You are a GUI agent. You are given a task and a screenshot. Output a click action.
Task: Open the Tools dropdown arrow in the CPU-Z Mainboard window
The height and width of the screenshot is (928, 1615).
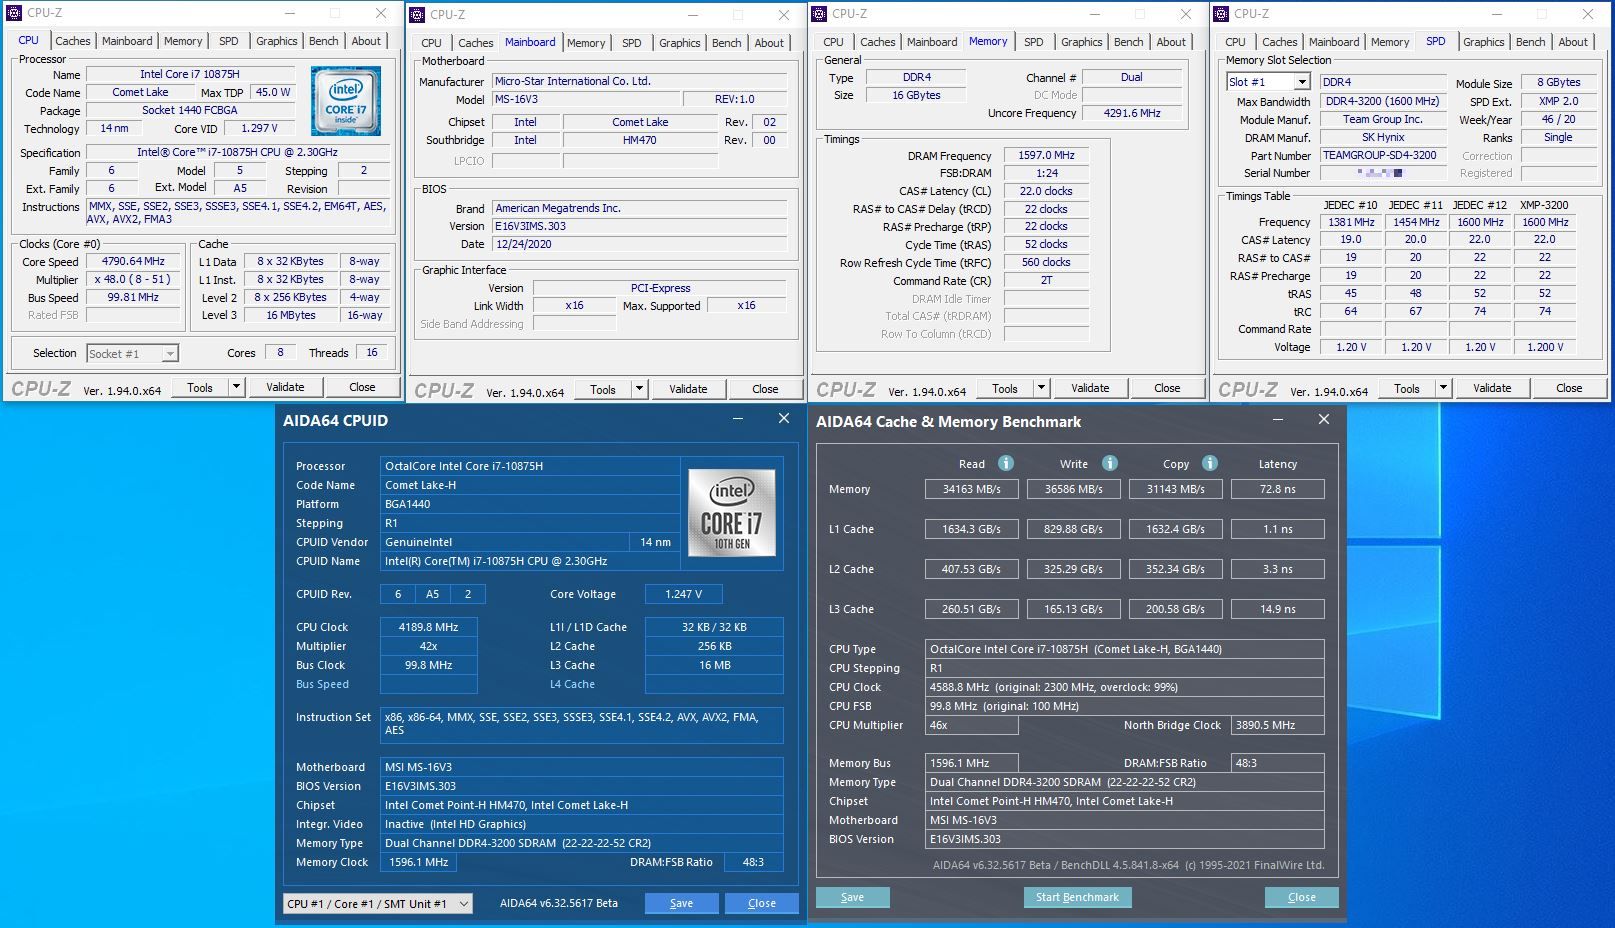pyautogui.click(x=639, y=389)
